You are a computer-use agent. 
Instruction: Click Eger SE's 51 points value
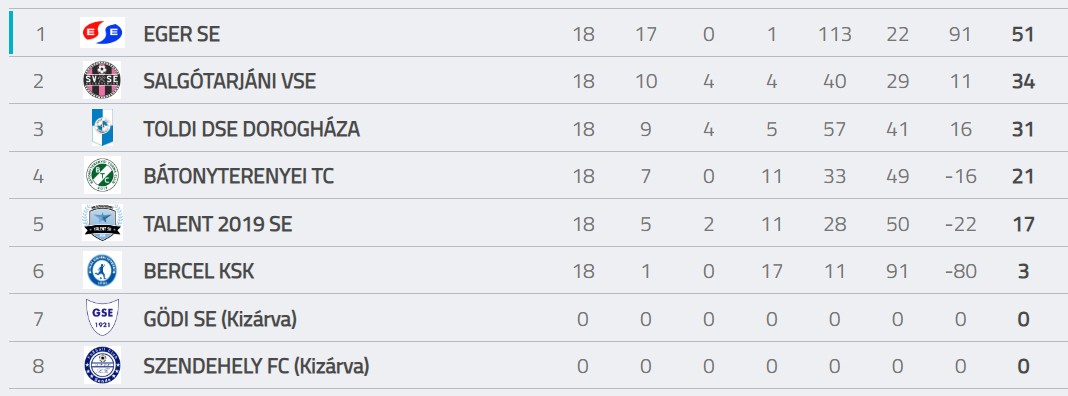(1023, 34)
